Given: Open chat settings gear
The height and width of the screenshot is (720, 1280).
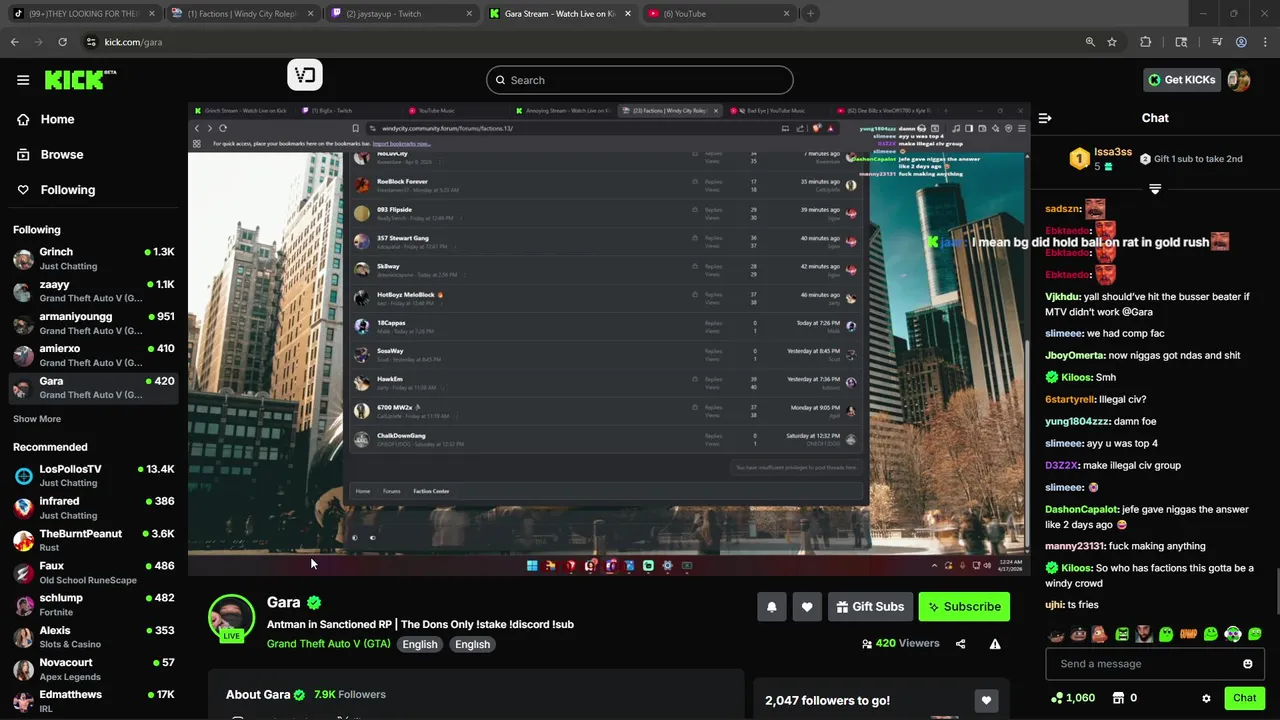Looking at the screenshot, I should click(x=1206, y=698).
